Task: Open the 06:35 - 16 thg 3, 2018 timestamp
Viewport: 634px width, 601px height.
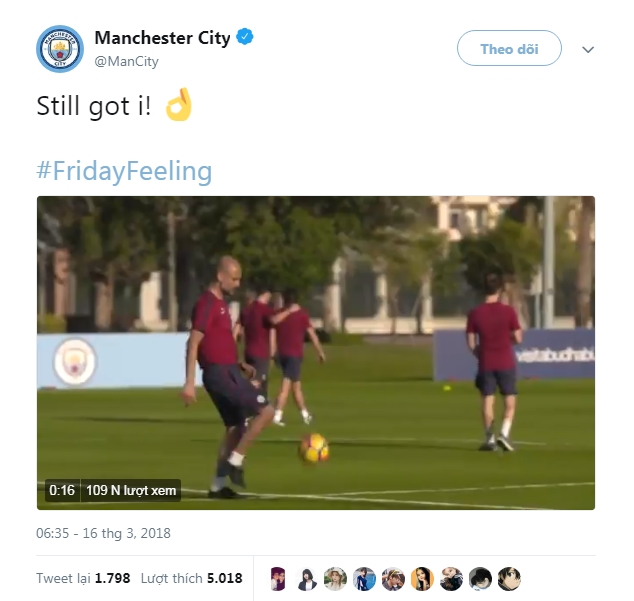Action: pos(104,533)
